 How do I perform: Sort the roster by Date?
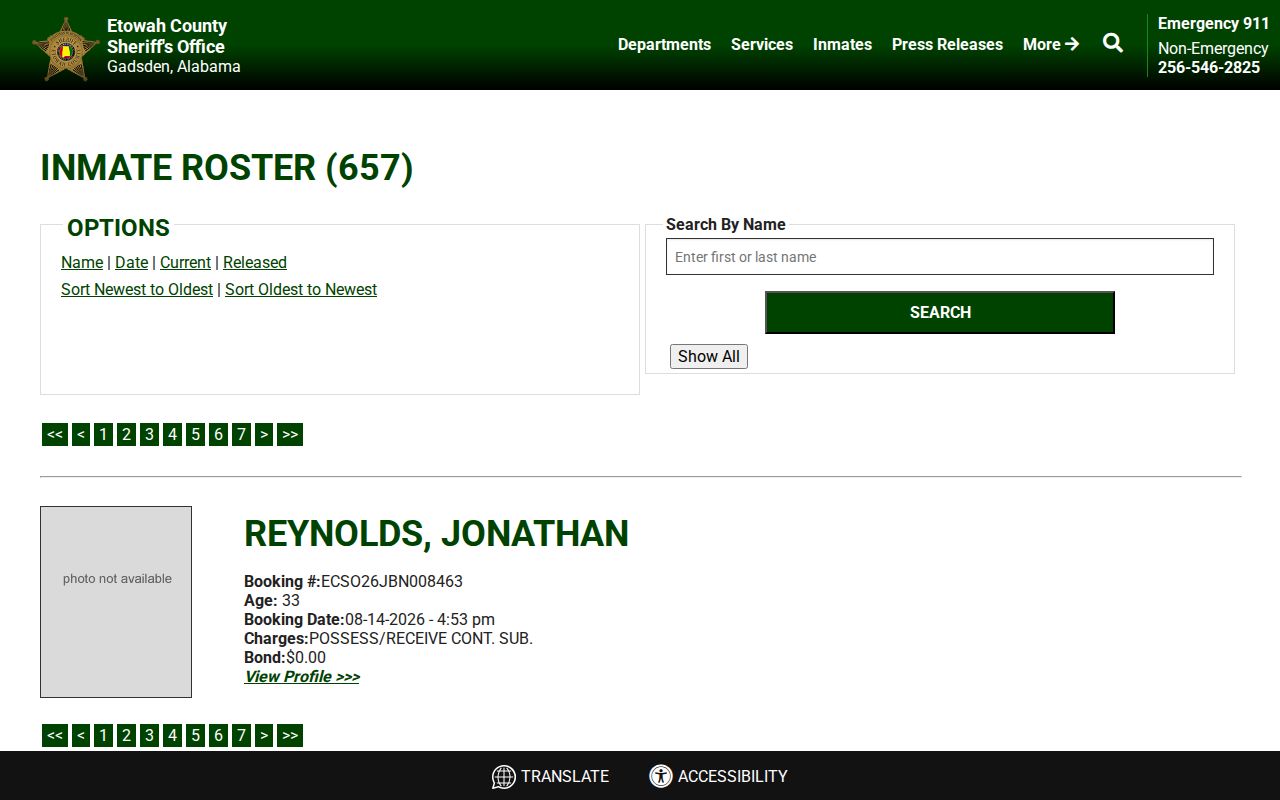pyautogui.click(x=131, y=262)
